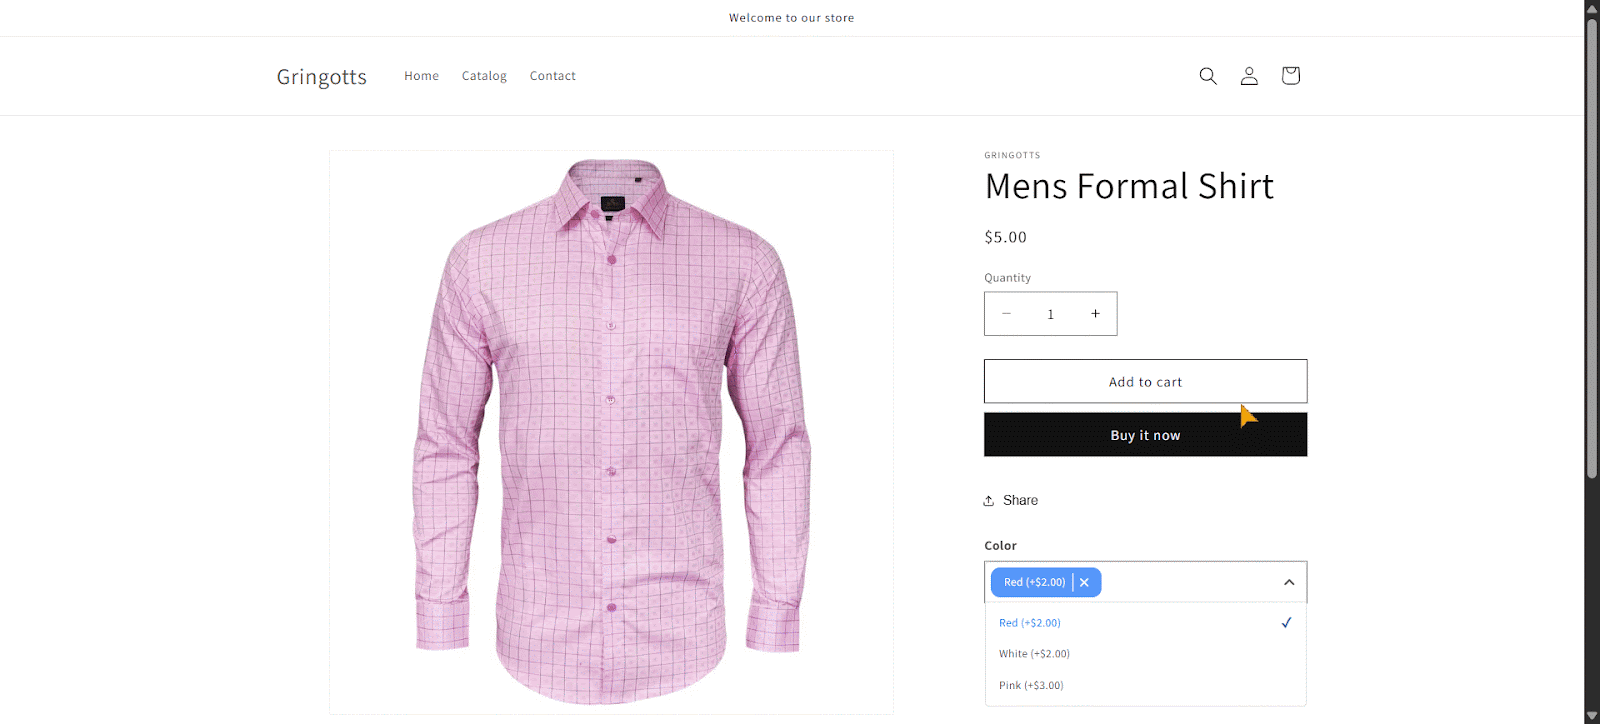The height and width of the screenshot is (724, 1600).
Task: Collapse the Color dropdown chevron
Action: tap(1289, 582)
